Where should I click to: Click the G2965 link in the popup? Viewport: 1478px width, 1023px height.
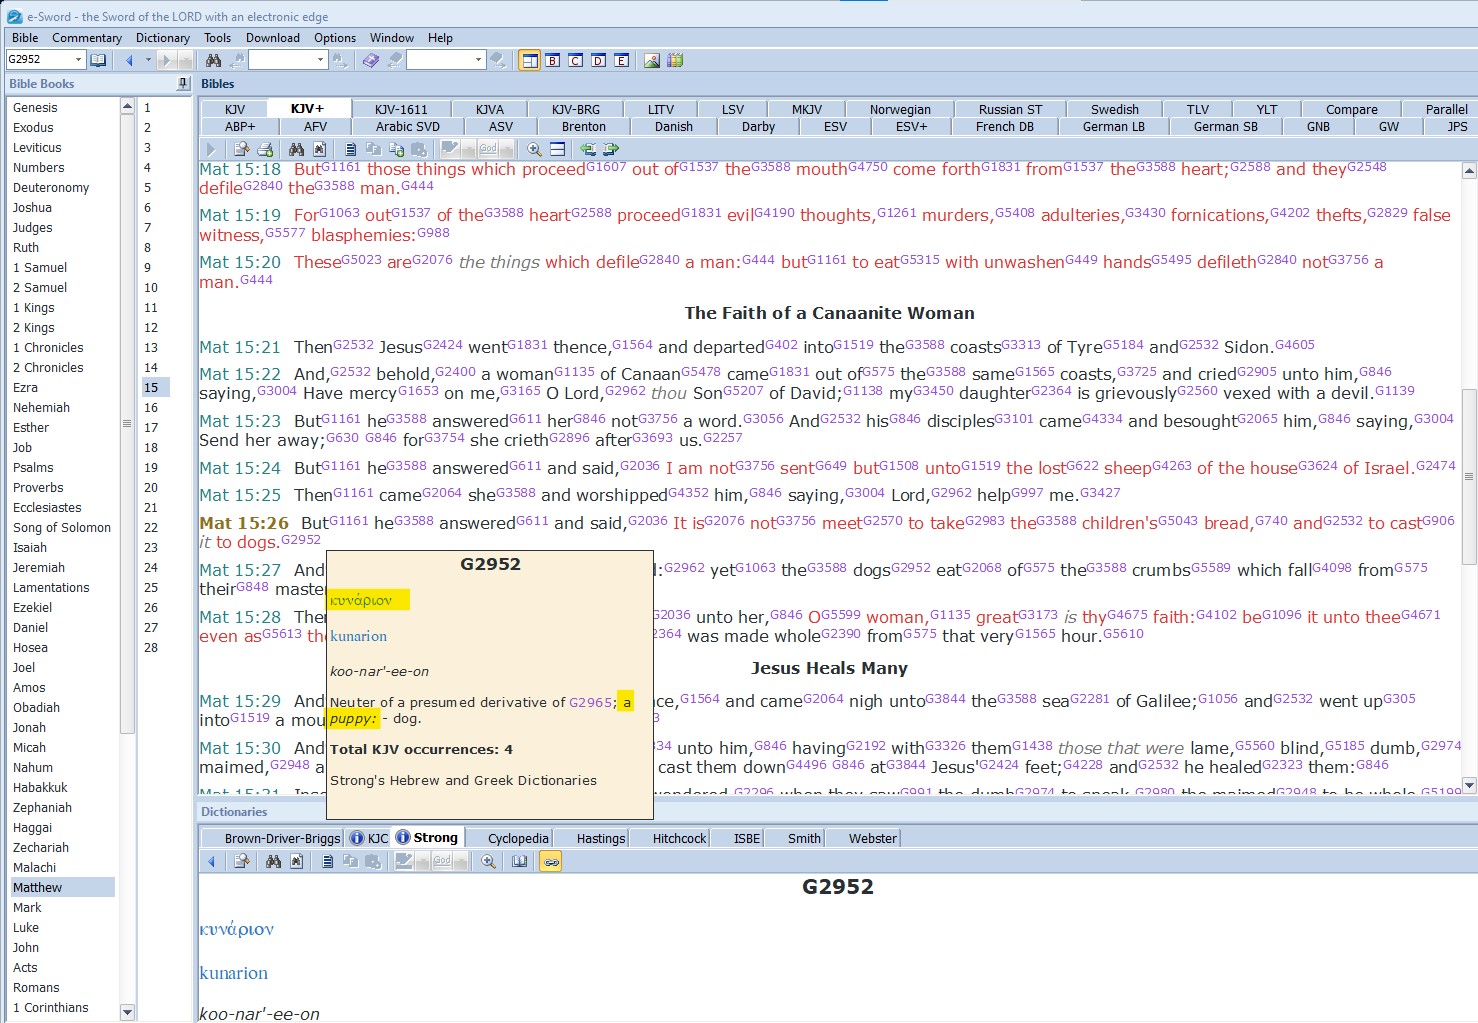coord(590,703)
